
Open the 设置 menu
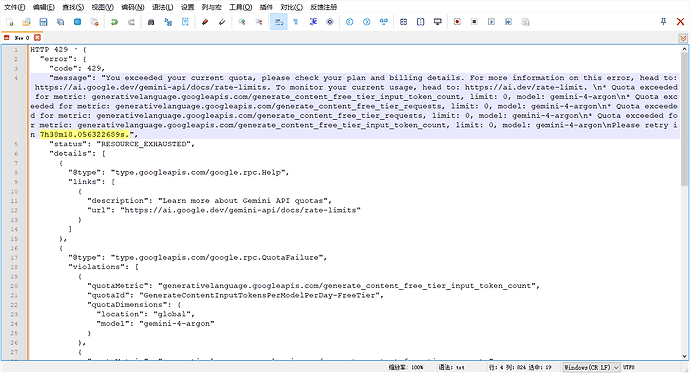[187, 7]
